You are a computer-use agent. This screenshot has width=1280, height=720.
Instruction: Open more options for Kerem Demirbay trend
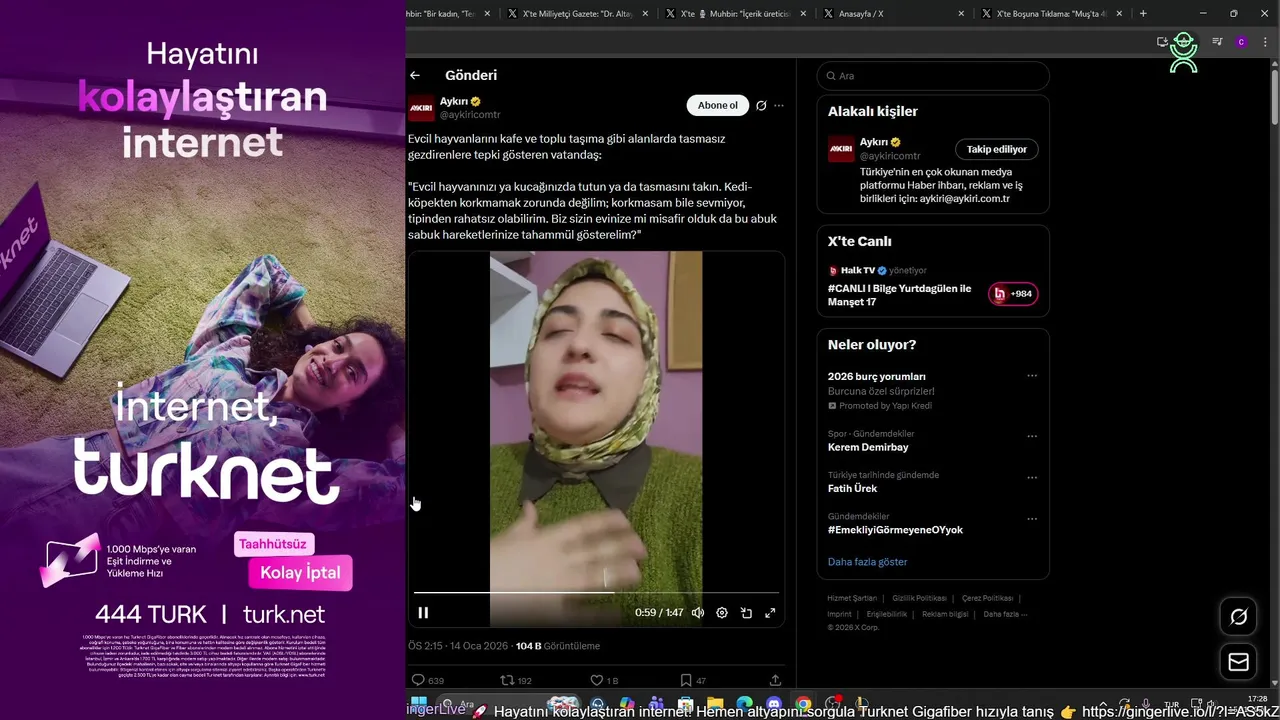[1032, 437]
